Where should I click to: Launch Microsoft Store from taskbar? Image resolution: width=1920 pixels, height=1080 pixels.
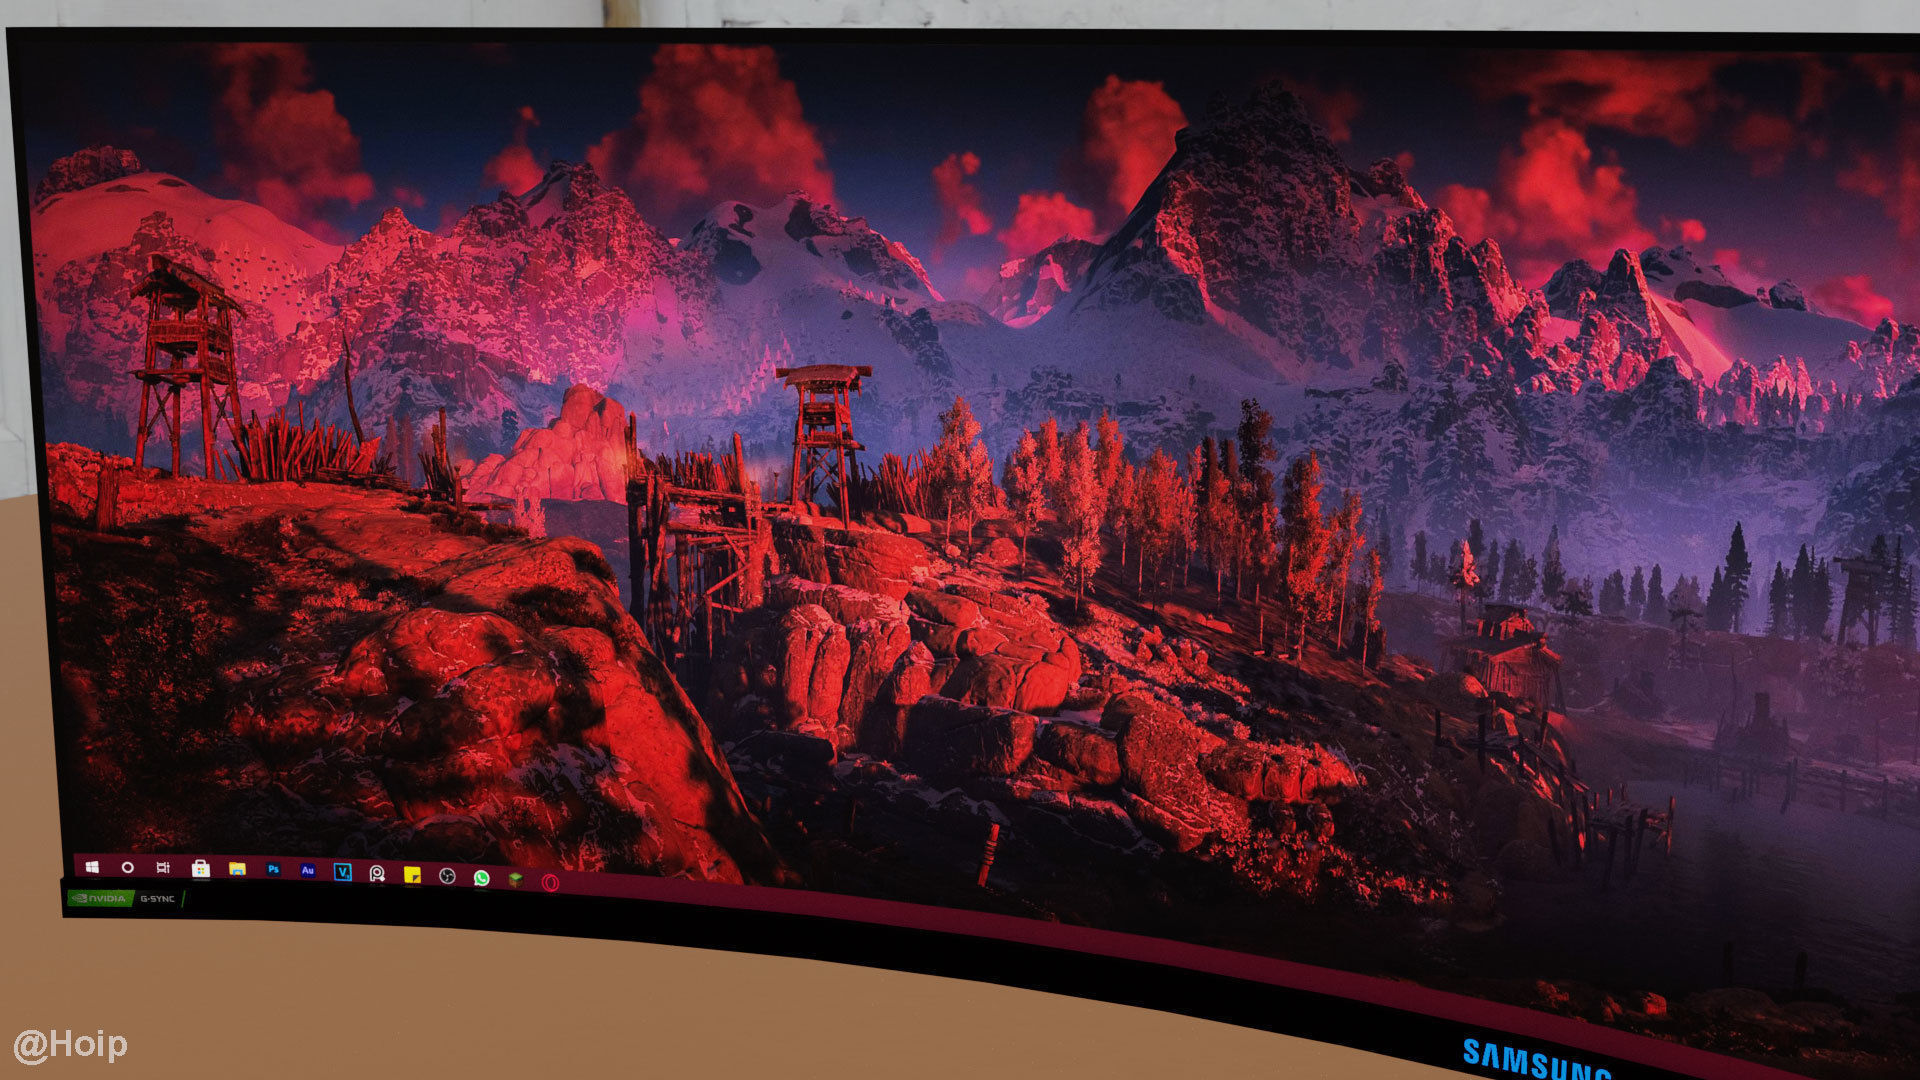pyautogui.click(x=200, y=869)
